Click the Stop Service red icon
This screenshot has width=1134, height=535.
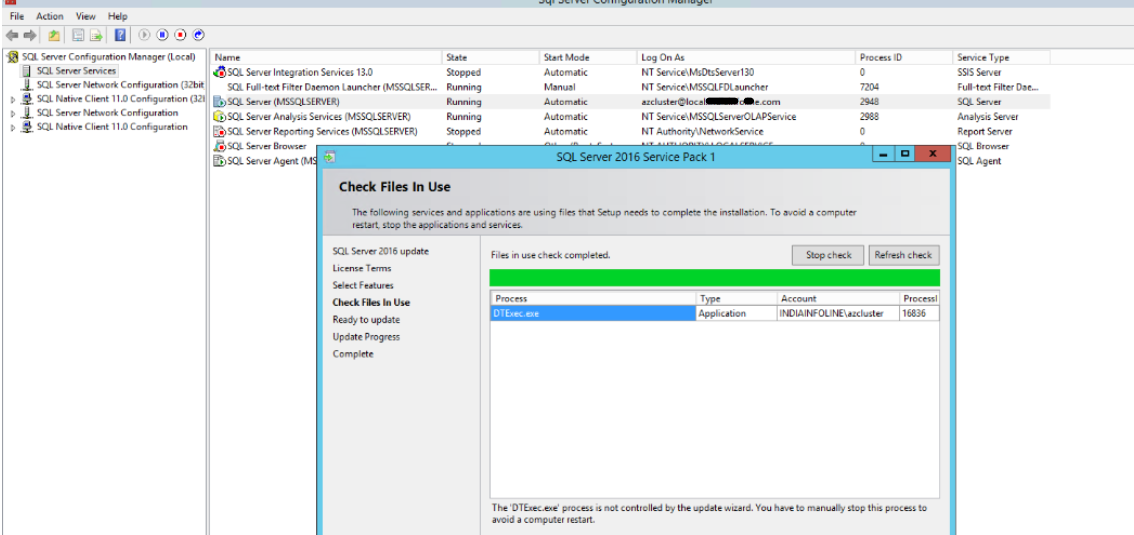181,35
